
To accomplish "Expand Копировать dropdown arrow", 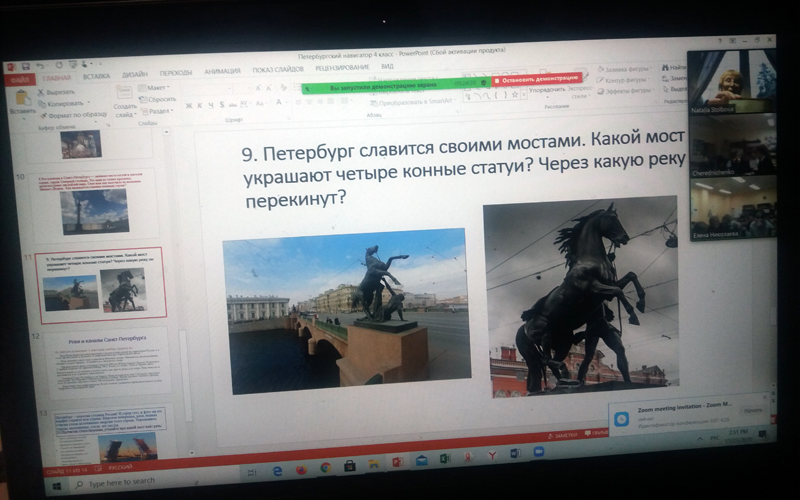I will (x=87, y=103).
